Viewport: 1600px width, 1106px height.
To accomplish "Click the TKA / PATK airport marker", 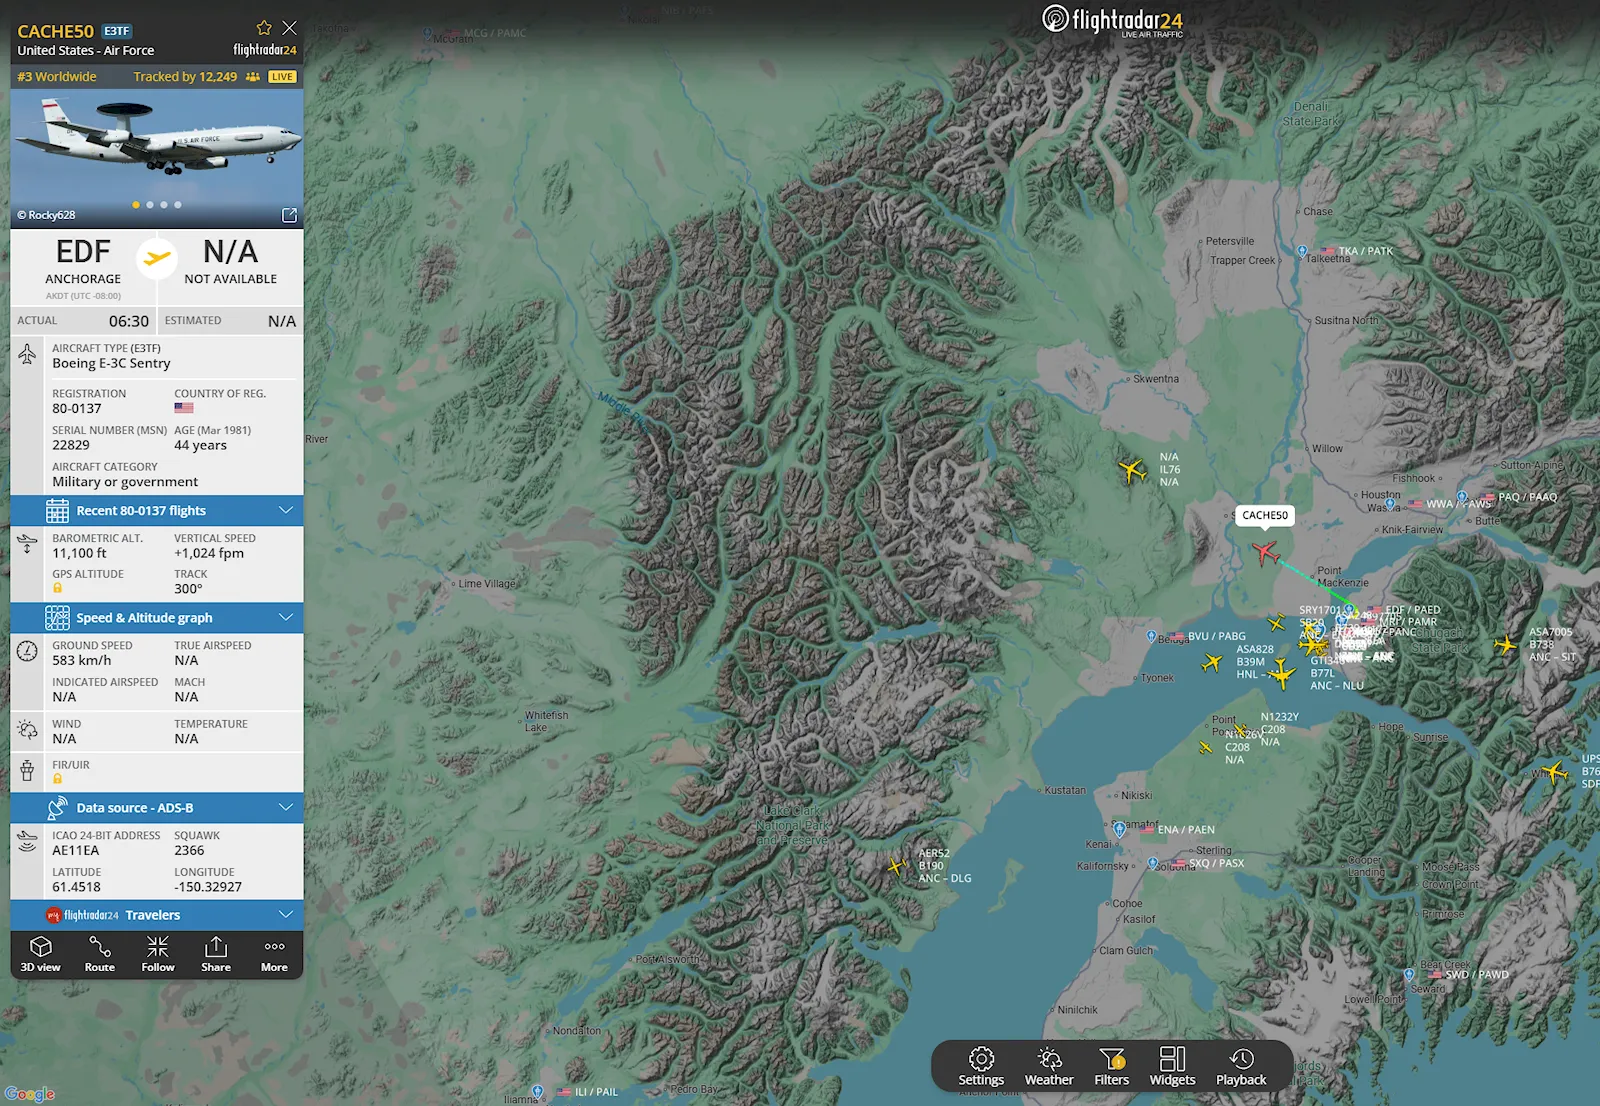I will 1302,251.
